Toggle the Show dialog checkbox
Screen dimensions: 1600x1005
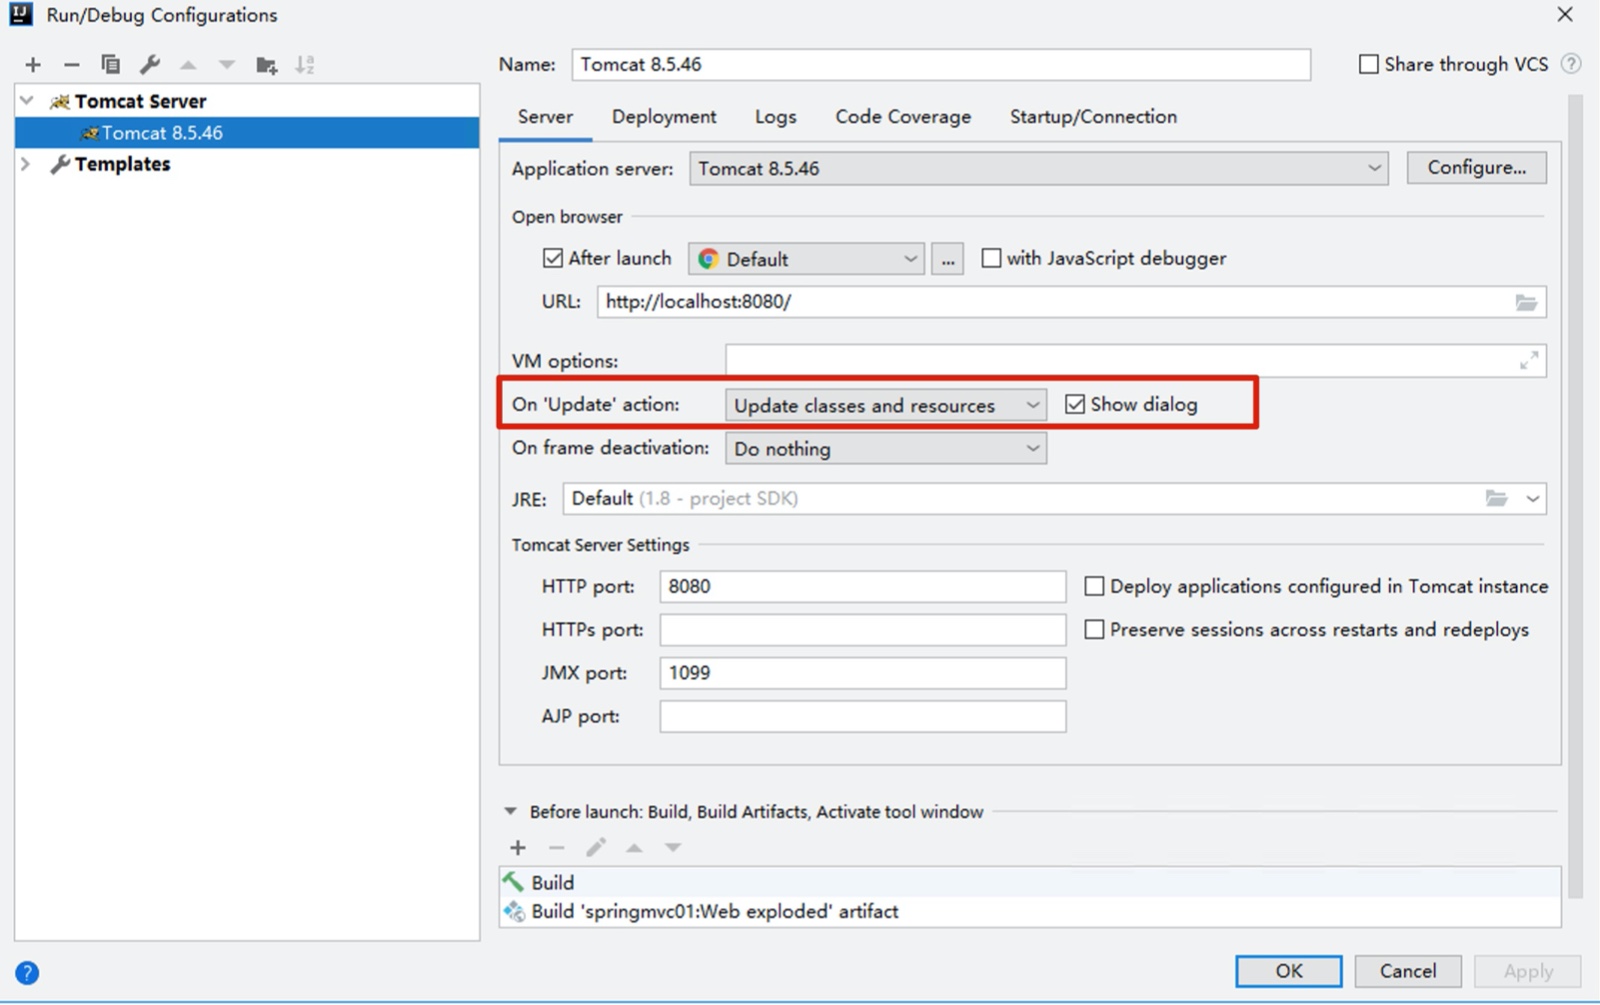(1075, 404)
